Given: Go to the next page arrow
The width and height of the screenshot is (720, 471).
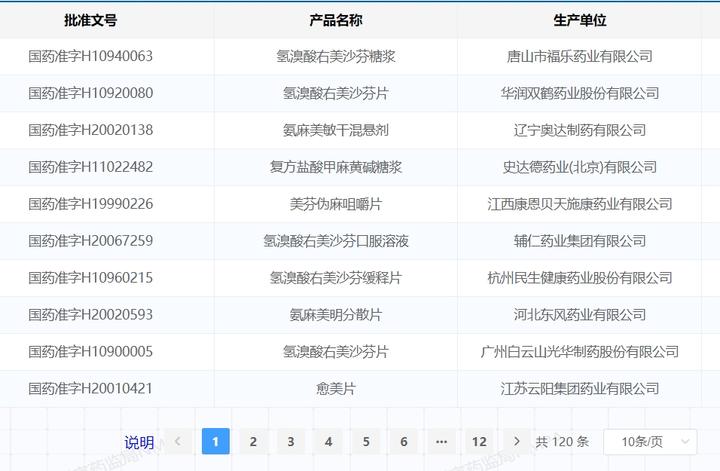Looking at the screenshot, I should [x=517, y=442].
